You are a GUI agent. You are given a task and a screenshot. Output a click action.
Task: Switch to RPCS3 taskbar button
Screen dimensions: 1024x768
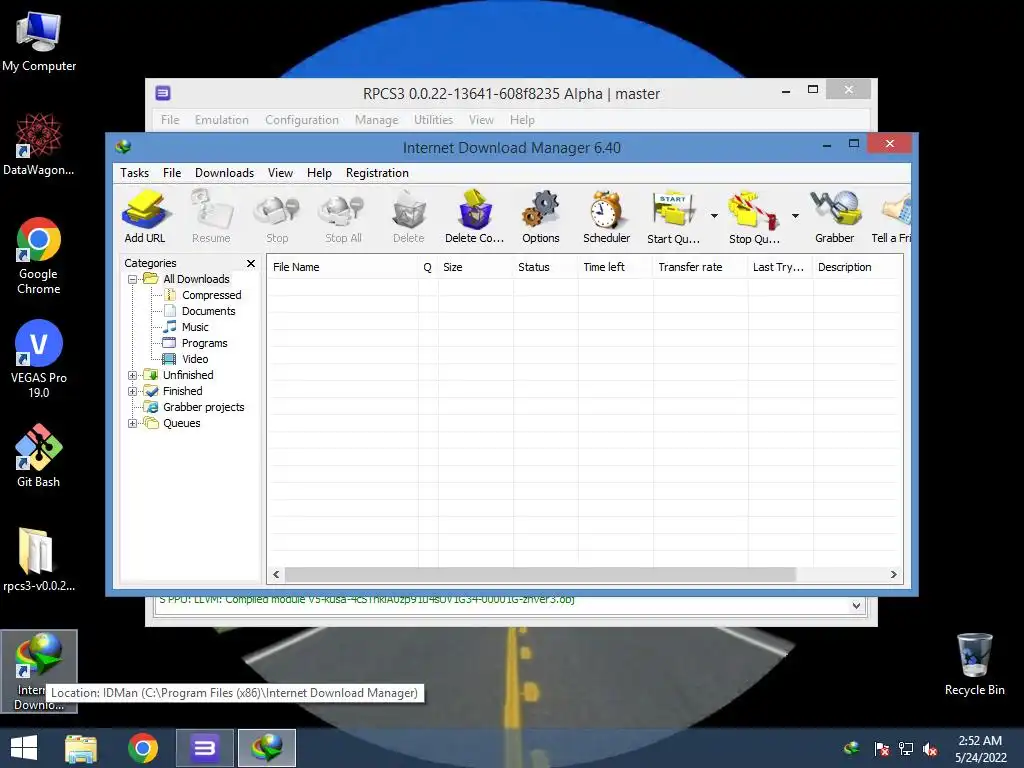(x=204, y=748)
